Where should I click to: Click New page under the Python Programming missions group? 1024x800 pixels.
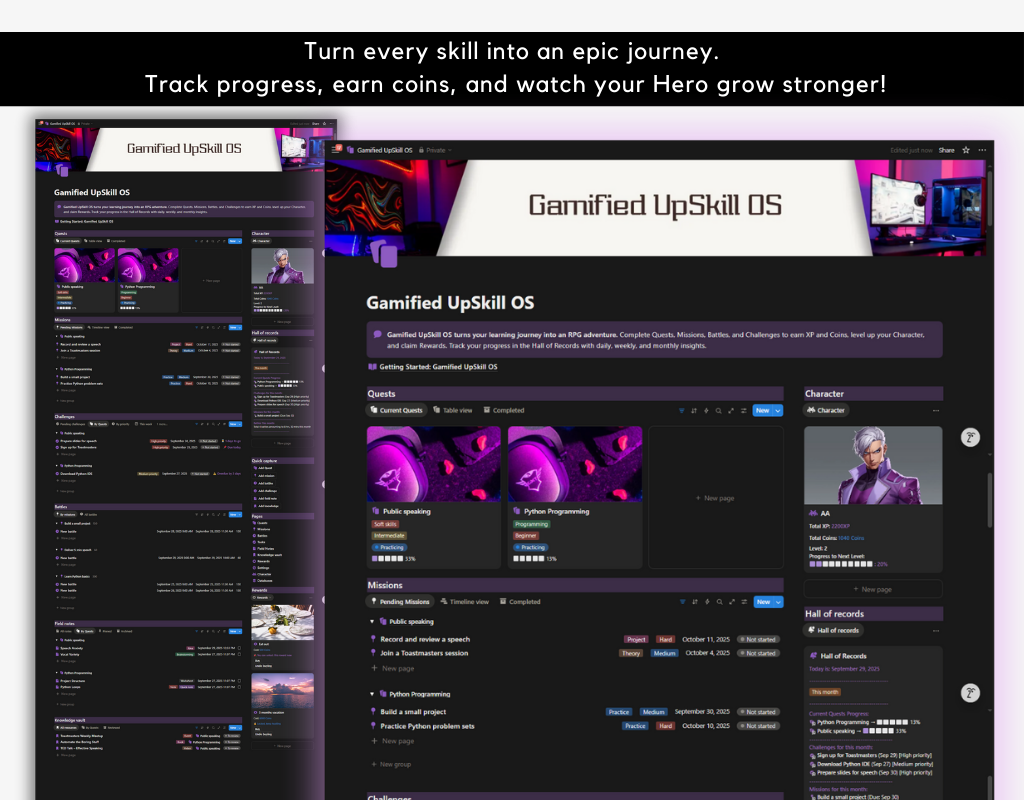click(x=392, y=741)
